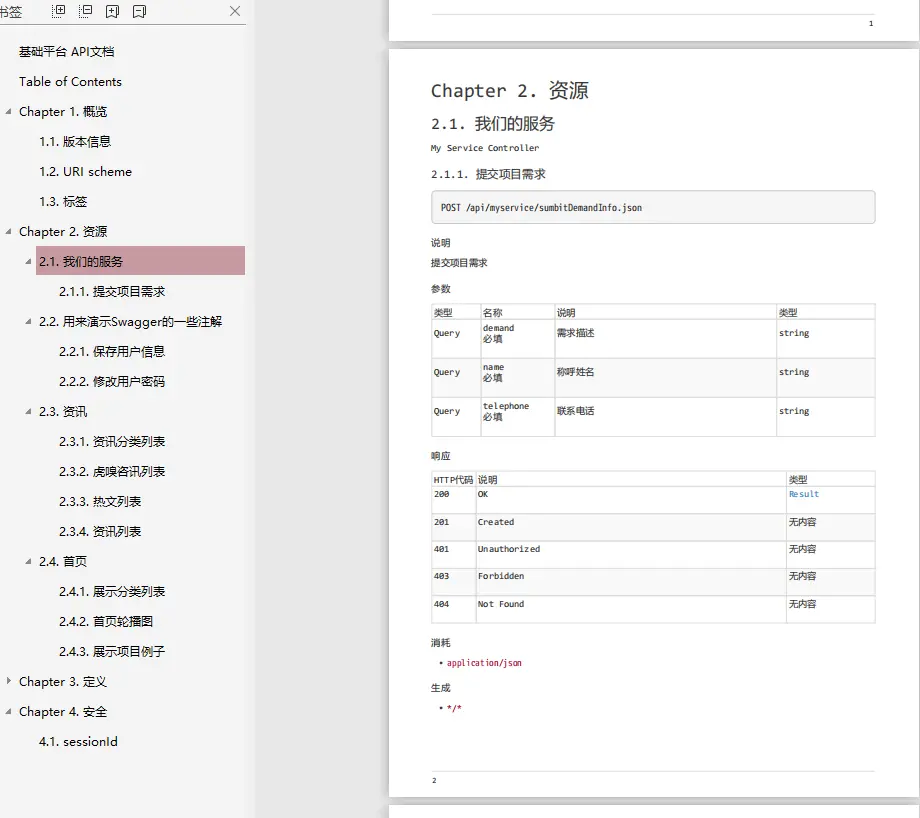Viewport: 920px width, 818px height.
Task: Go to bookmark 1.1. 版本信息
Action: [75, 141]
